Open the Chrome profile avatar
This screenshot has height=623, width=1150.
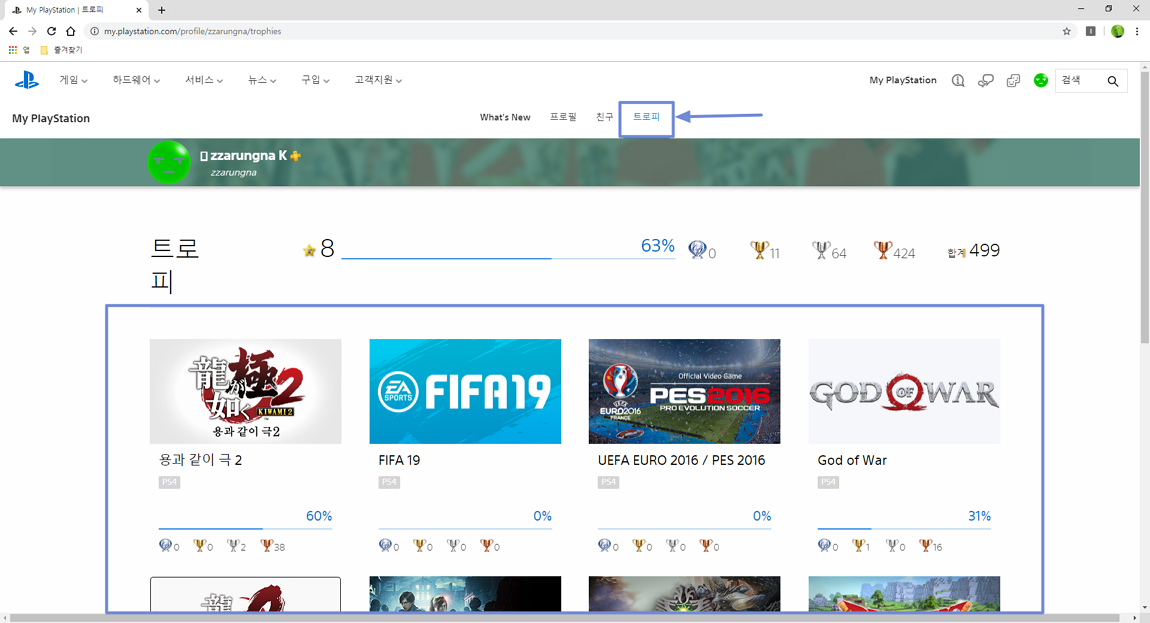point(1117,31)
